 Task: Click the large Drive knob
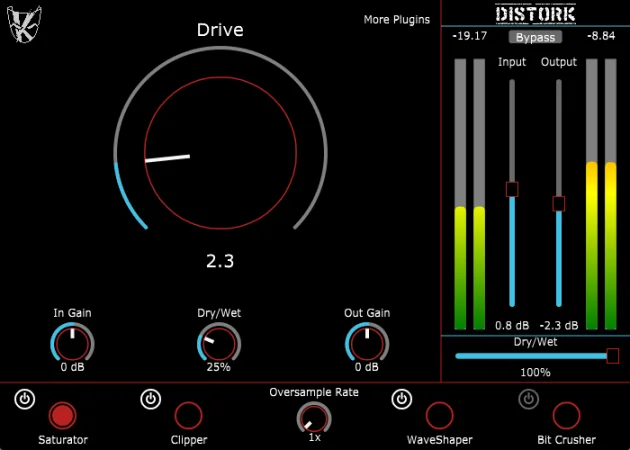220,153
